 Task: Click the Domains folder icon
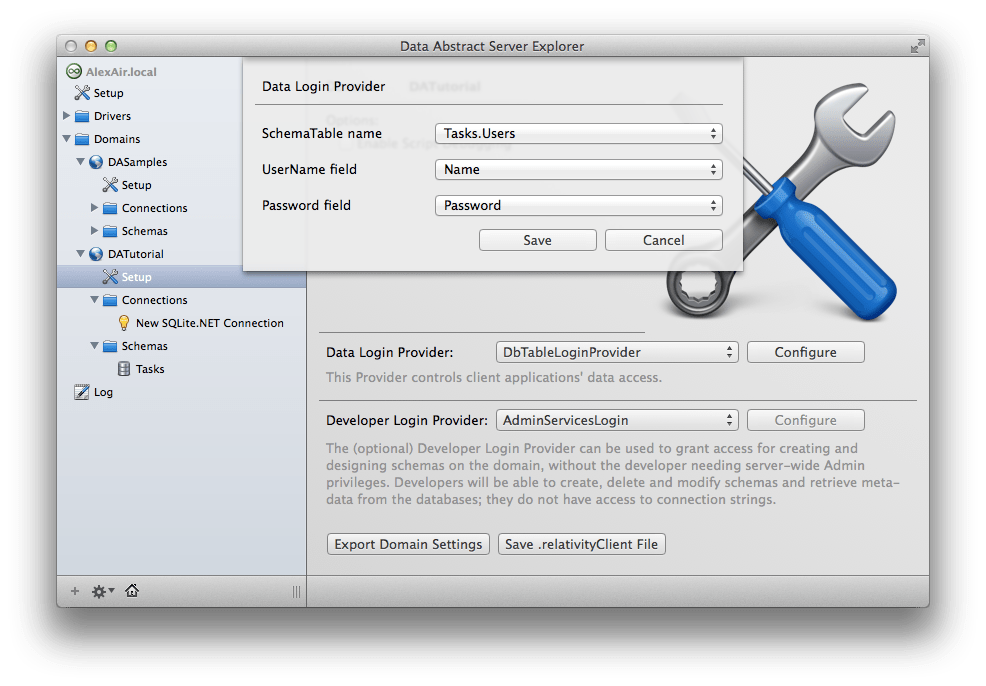82,139
